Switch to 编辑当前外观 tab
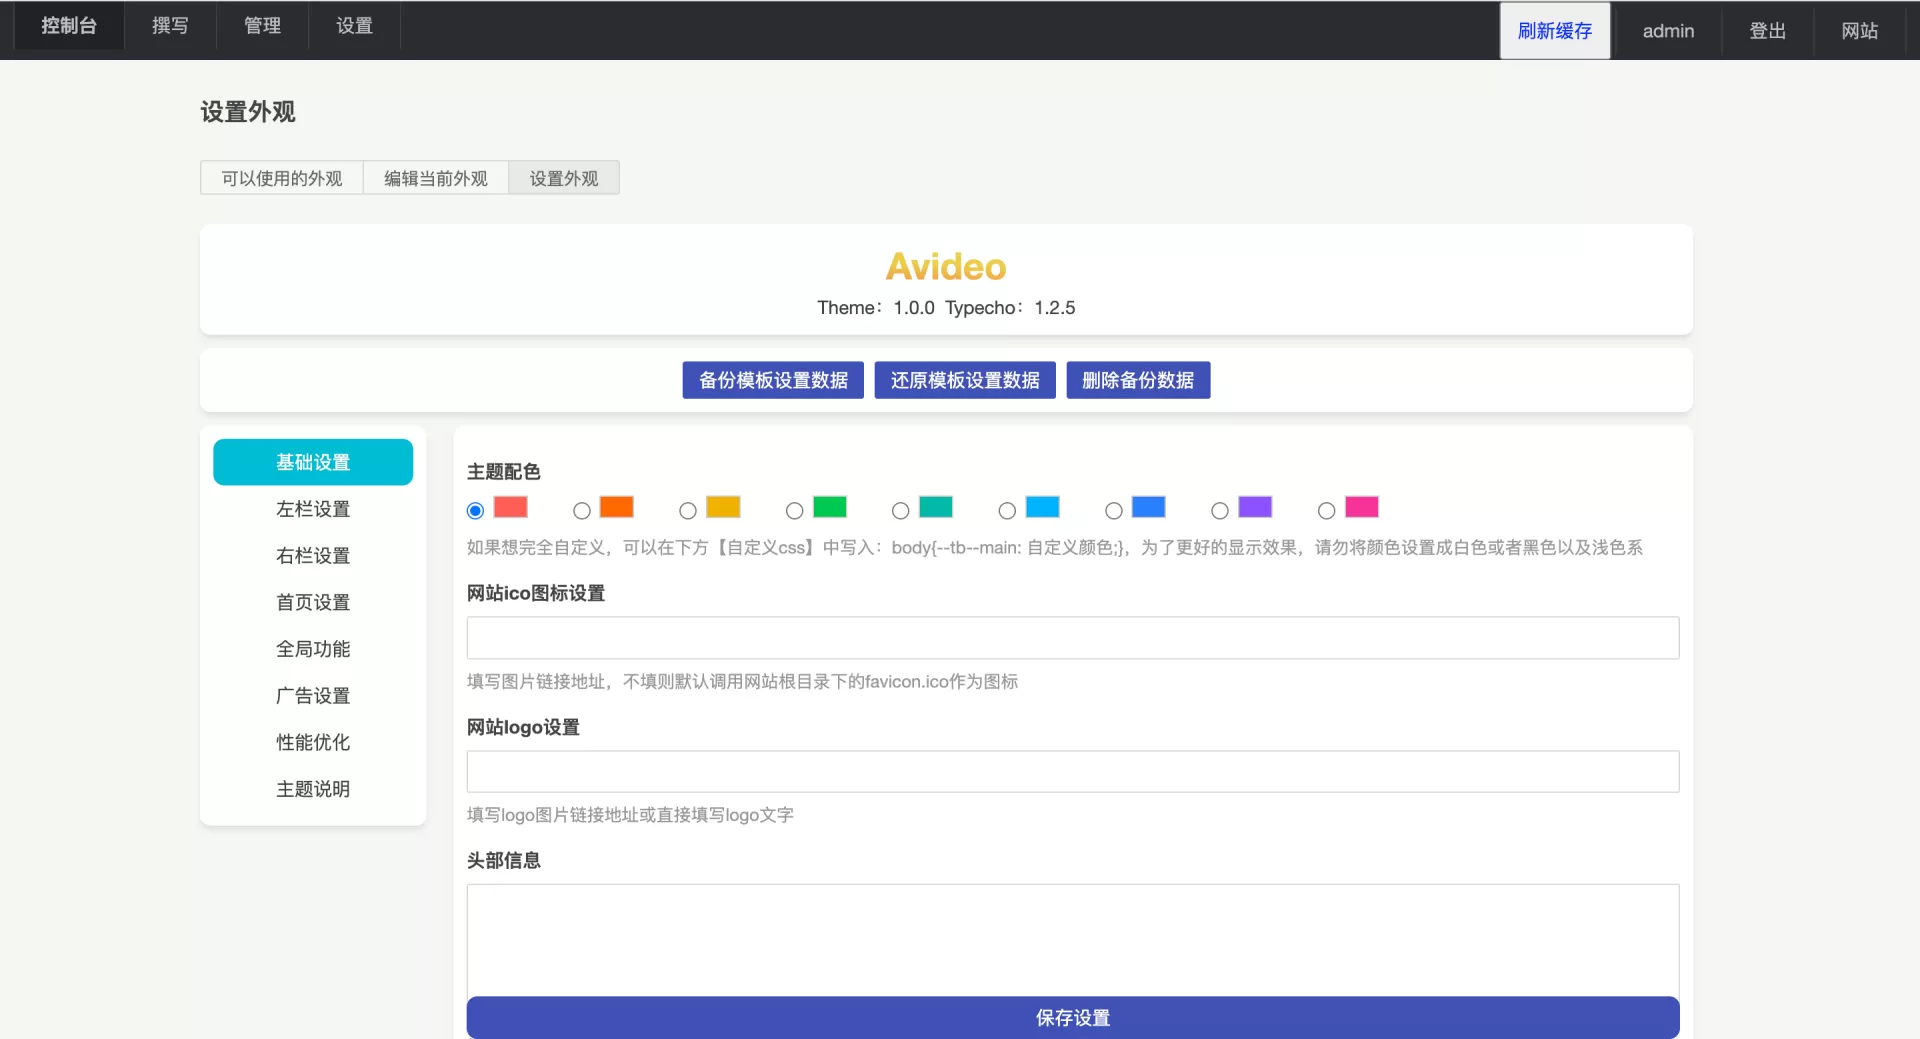Viewport: 1920px width, 1039px height. pyautogui.click(x=436, y=178)
